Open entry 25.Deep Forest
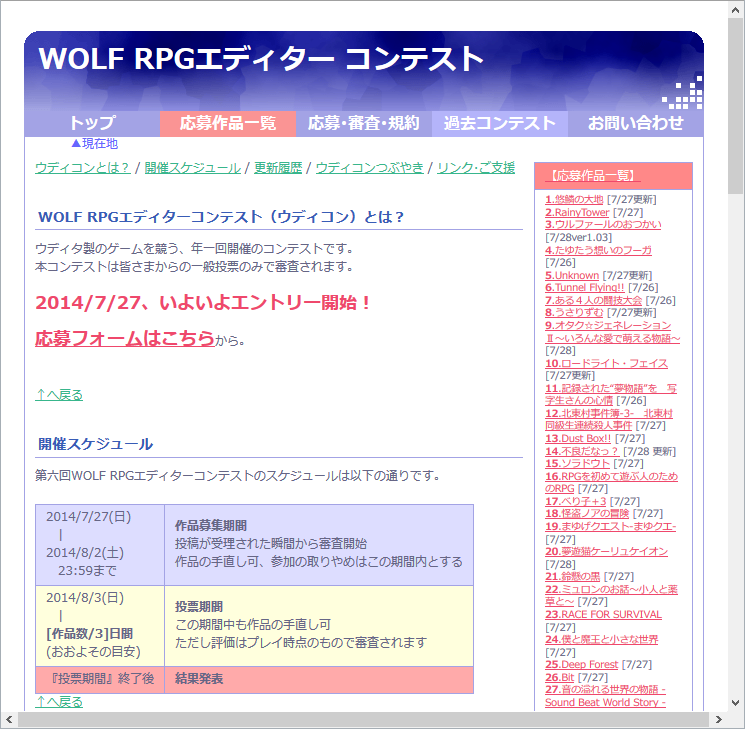This screenshot has width=745, height=729. point(582,664)
